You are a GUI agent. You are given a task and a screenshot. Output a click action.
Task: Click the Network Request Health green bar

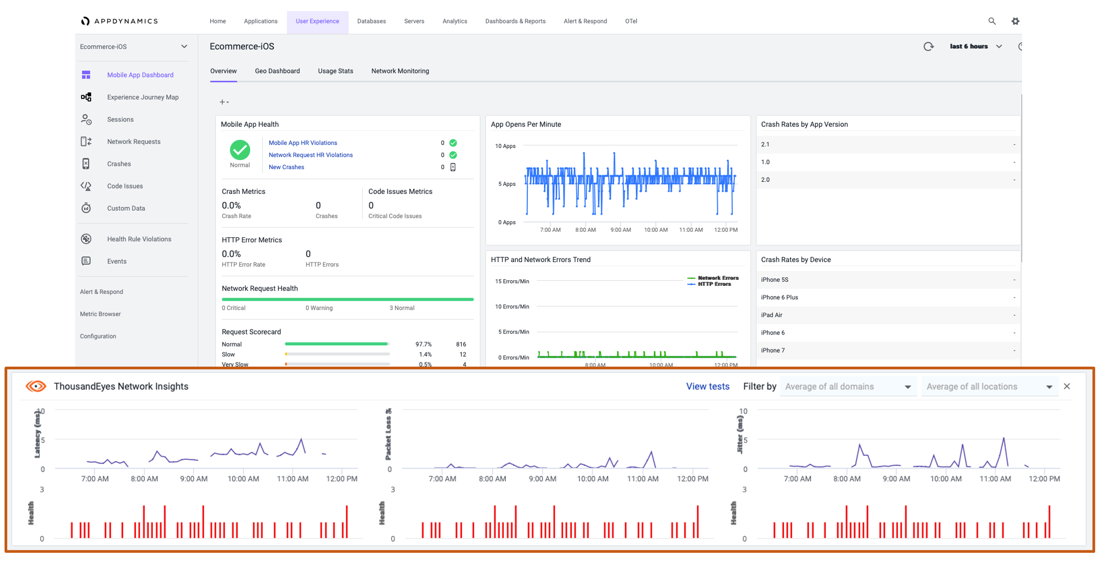[348, 299]
